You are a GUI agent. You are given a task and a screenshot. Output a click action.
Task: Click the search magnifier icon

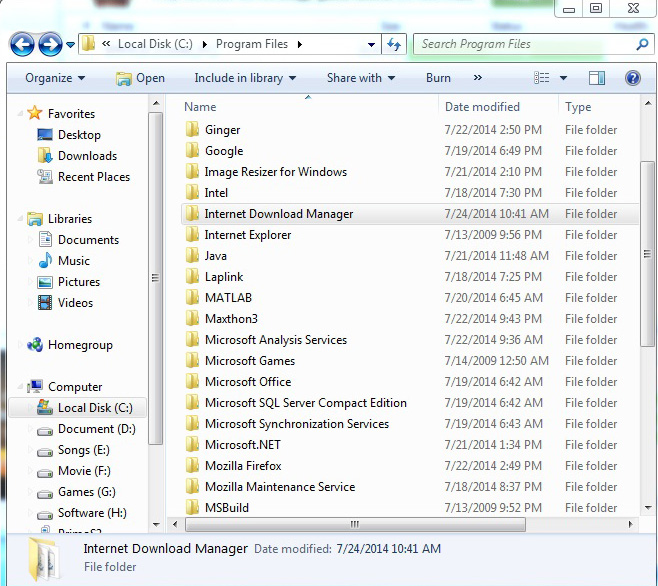pyautogui.click(x=642, y=44)
